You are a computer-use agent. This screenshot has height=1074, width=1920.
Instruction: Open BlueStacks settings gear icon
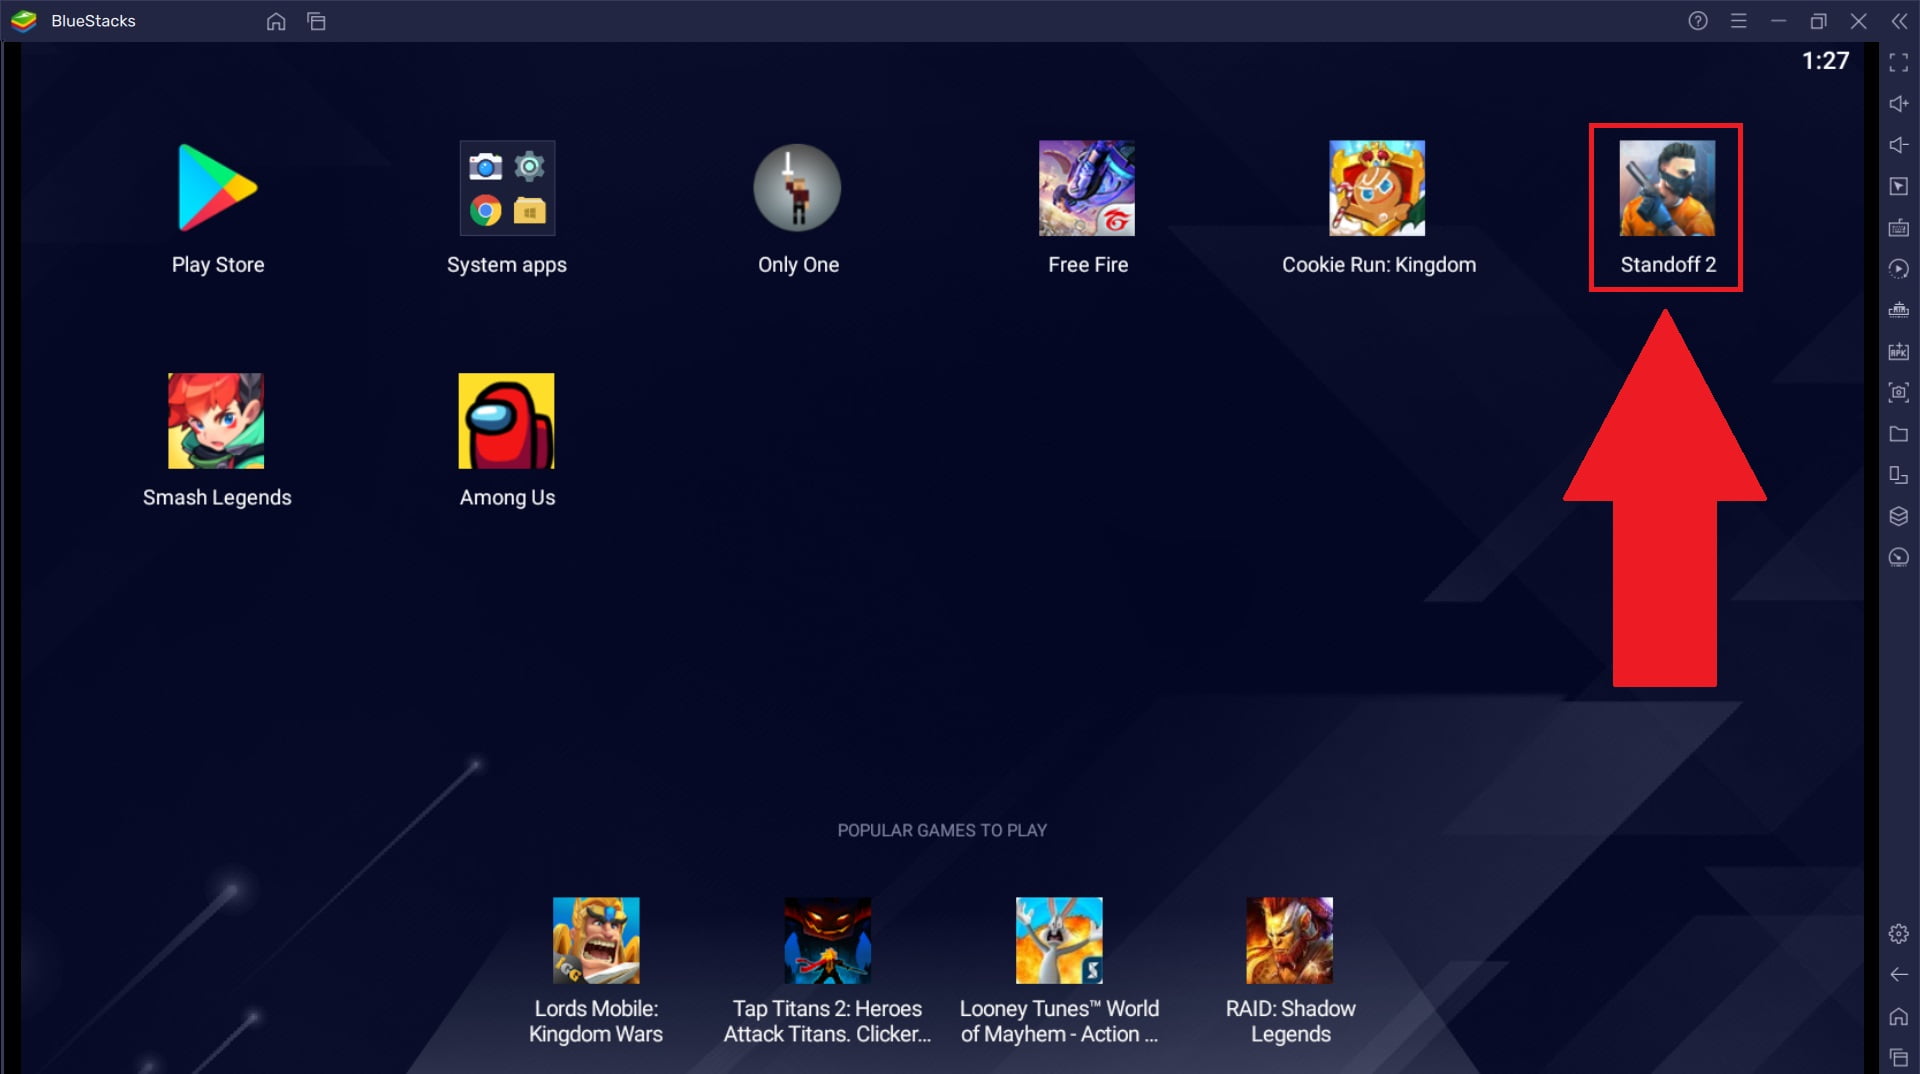[x=1898, y=933]
